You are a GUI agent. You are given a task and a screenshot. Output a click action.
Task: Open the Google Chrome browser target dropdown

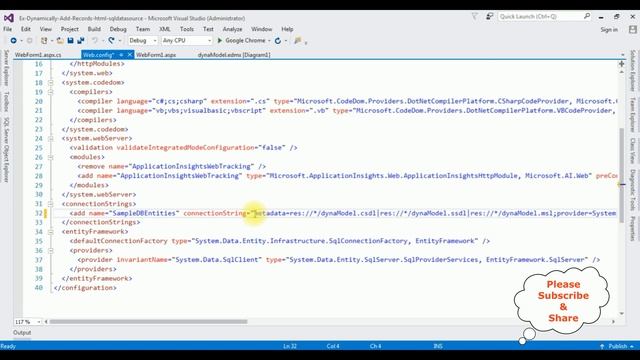click(269, 40)
